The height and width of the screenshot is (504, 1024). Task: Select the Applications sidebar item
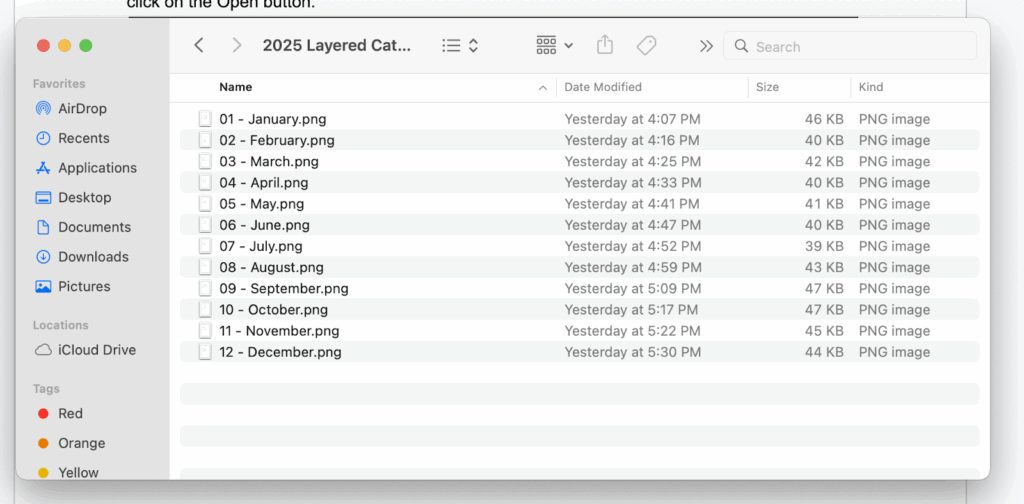coord(96,168)
